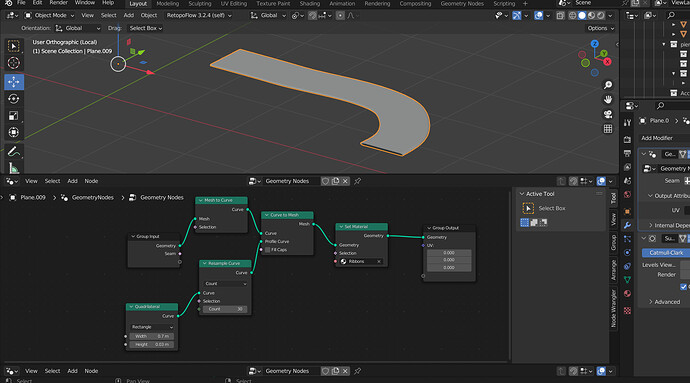
Task: Click the pan hand viewport gizmo
Action: click(608, 99)
